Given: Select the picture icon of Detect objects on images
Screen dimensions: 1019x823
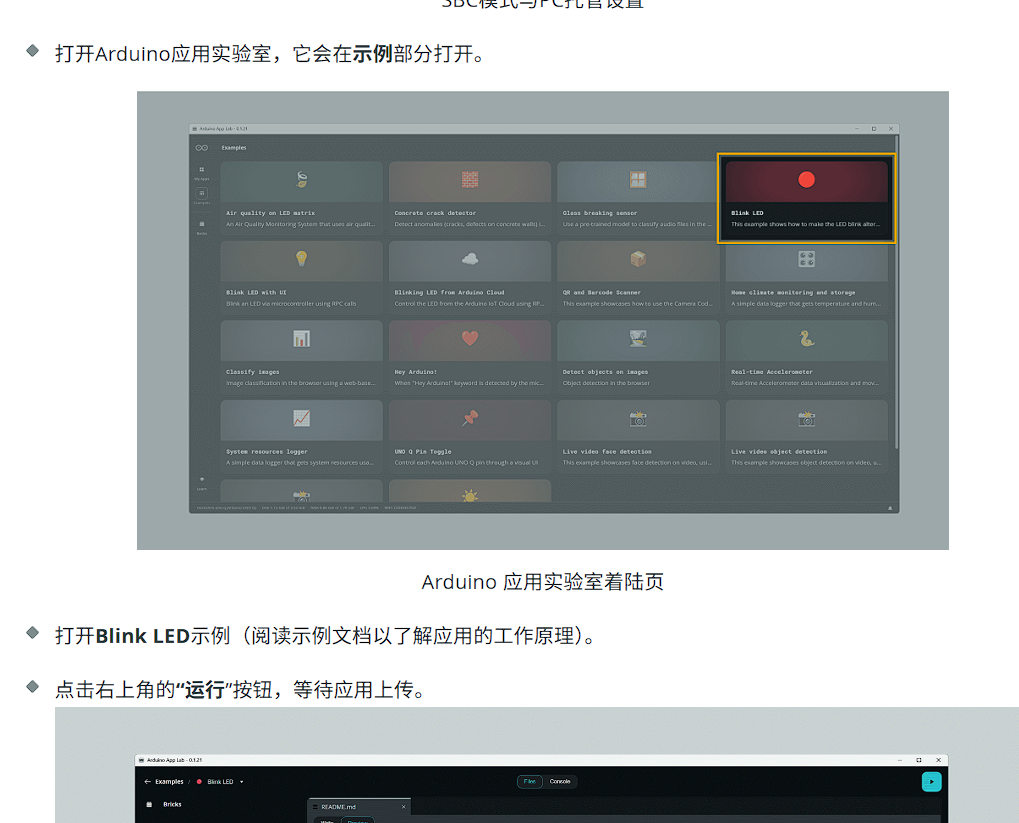Looking at the screenshot, I should click(x=638, y=338).
